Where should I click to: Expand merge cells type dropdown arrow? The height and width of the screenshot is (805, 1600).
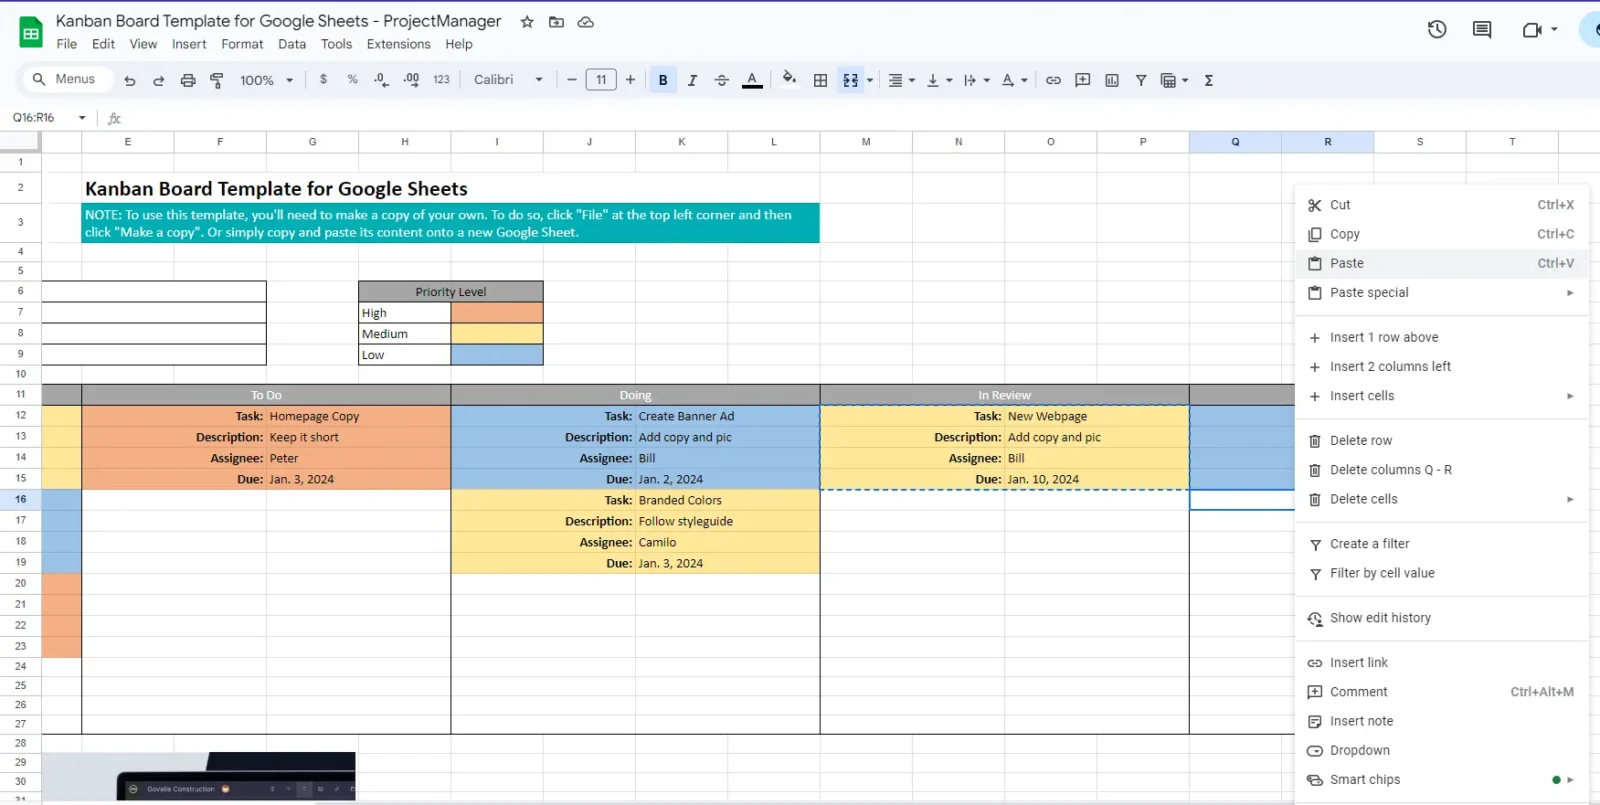pyautogui.click(x=870, y=81)
